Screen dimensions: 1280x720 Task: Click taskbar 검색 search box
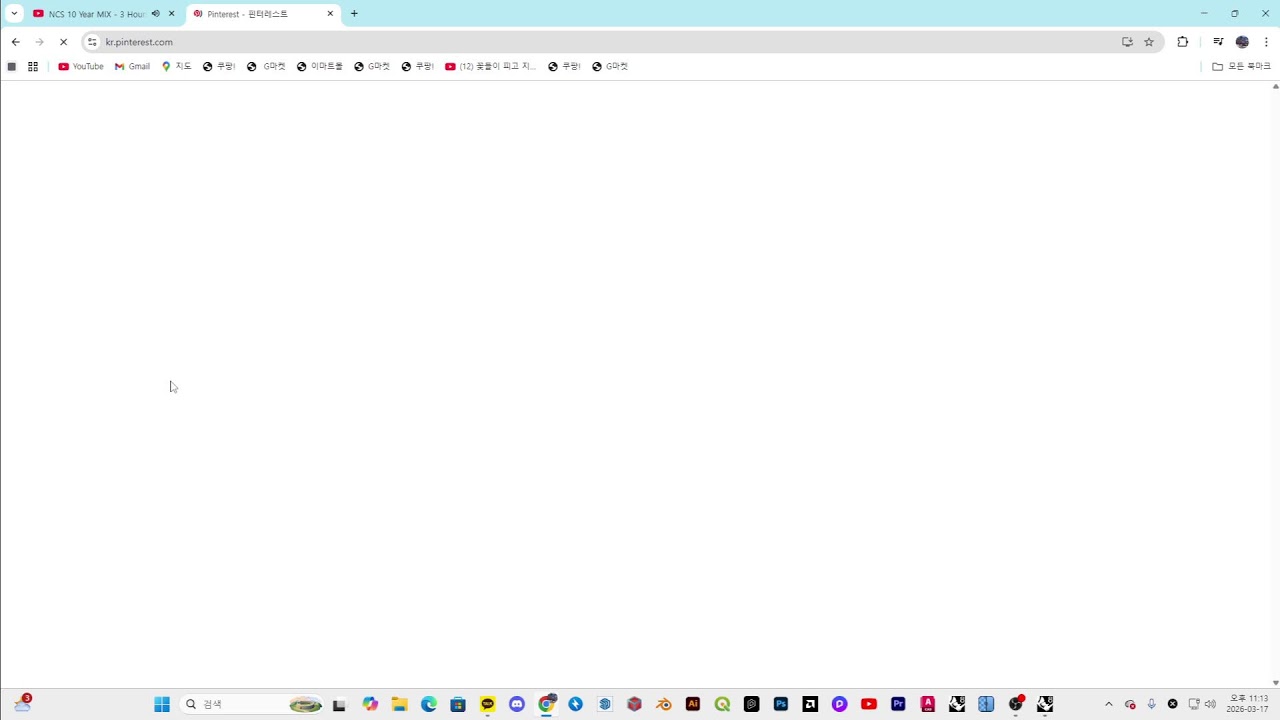pos(252,704)
